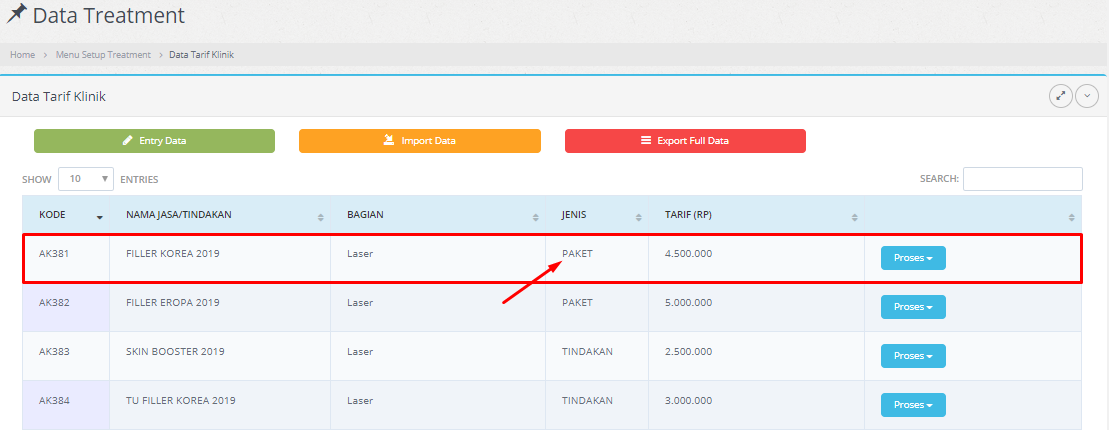Click Laser in the AK384 row

point(360,400)
